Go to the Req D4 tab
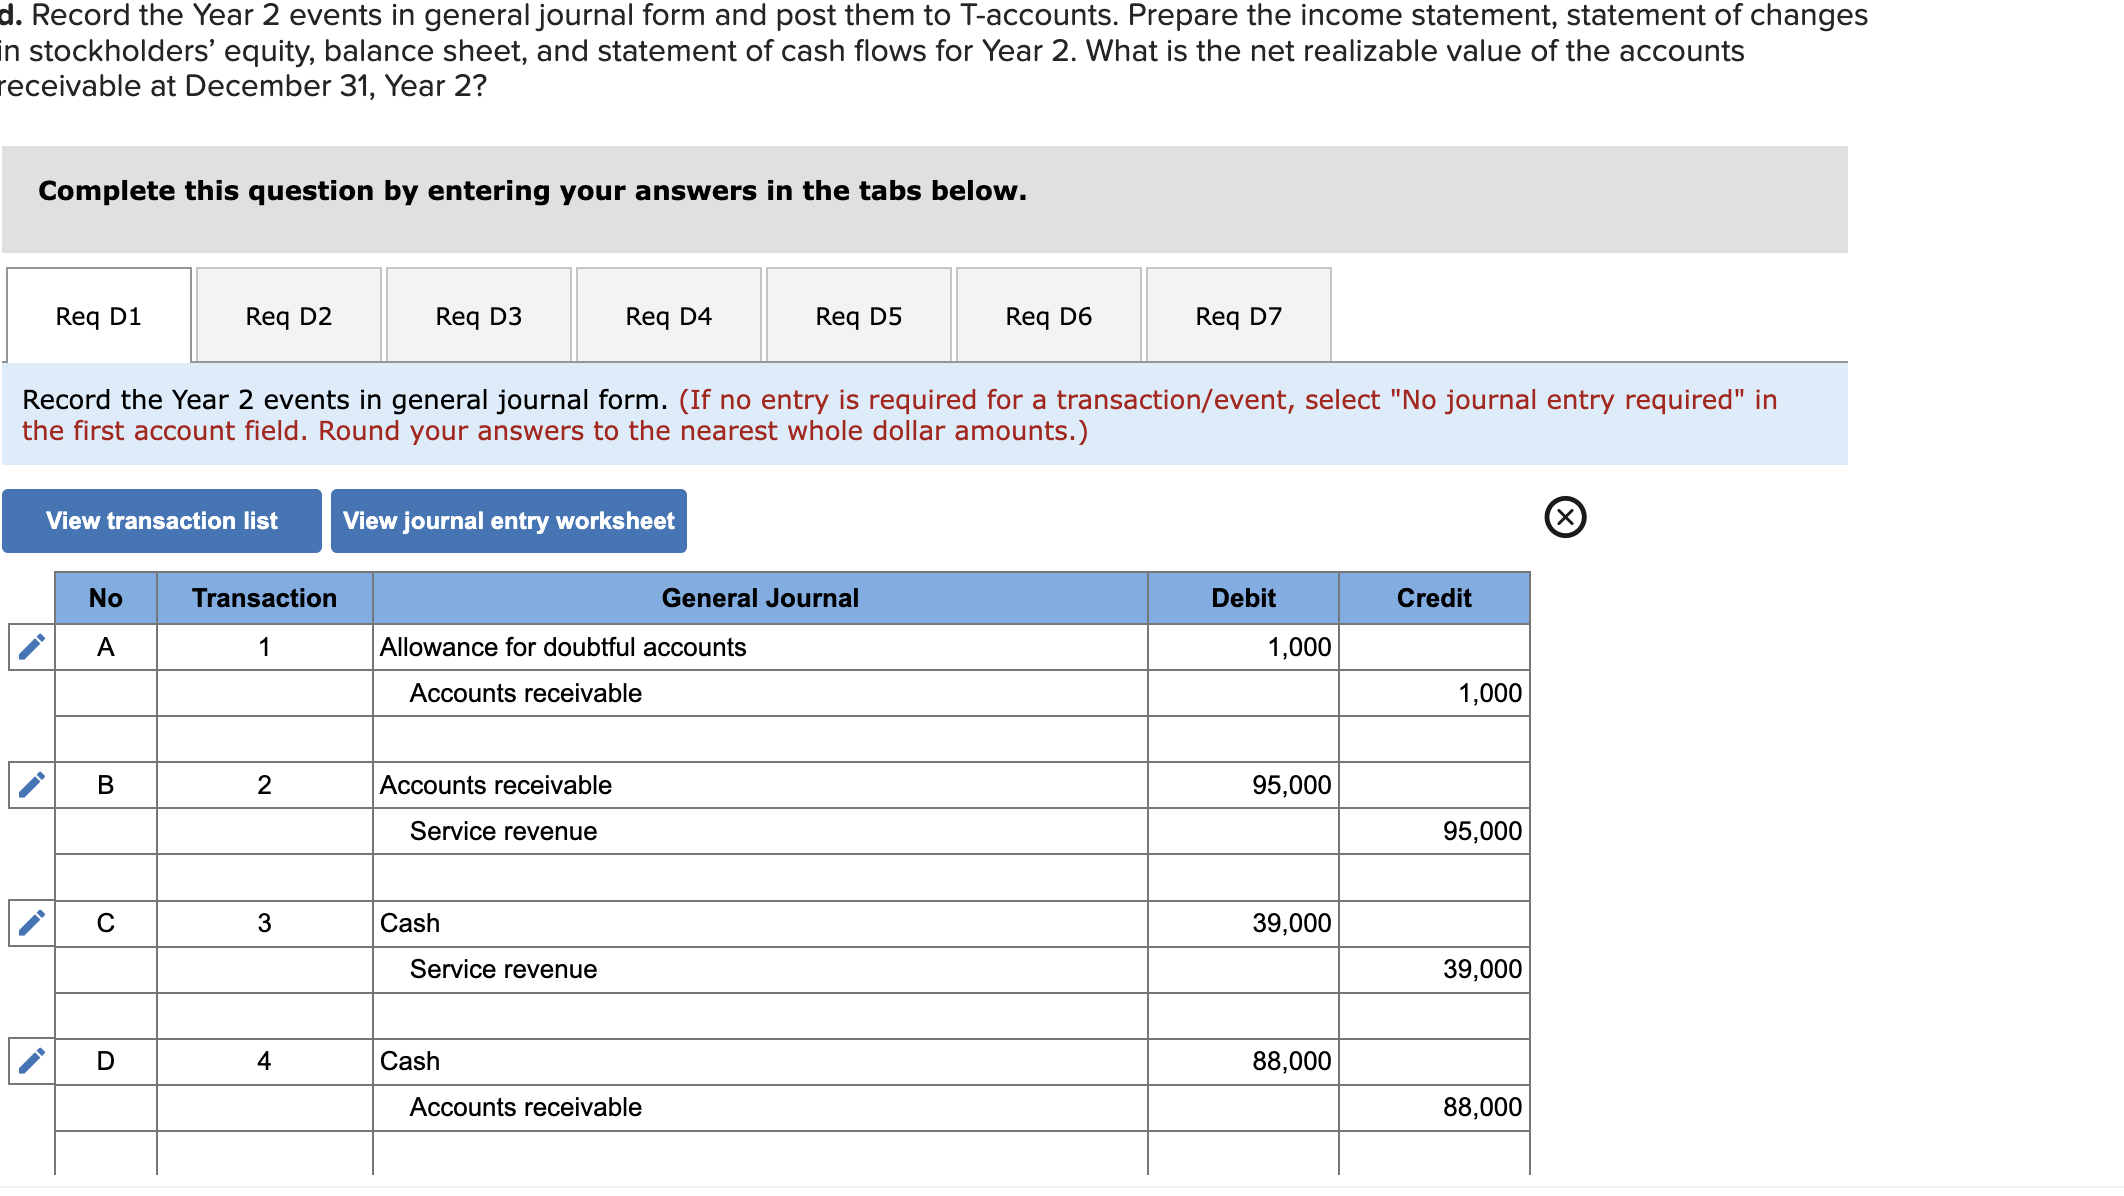 [x=668, y=316]
